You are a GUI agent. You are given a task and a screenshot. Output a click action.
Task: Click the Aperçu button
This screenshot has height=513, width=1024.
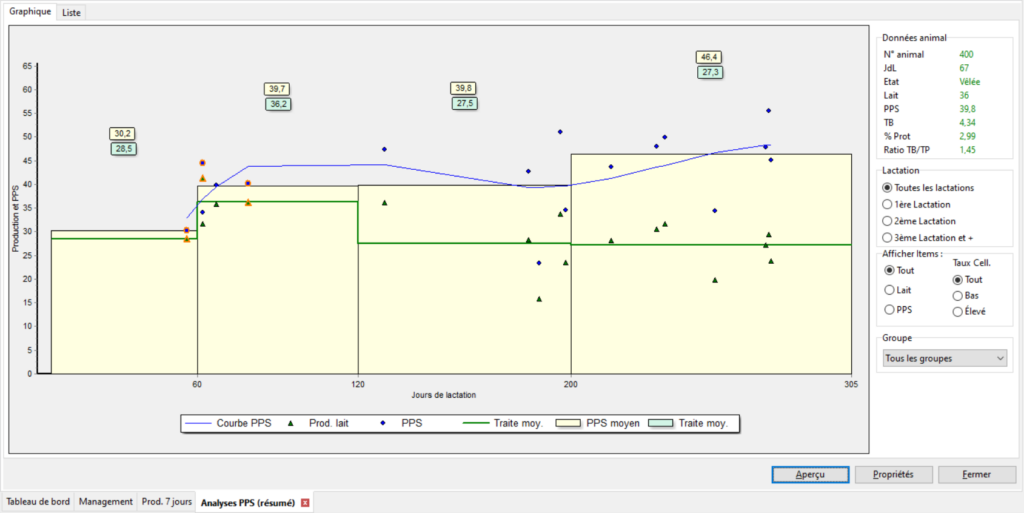point(810,475)
